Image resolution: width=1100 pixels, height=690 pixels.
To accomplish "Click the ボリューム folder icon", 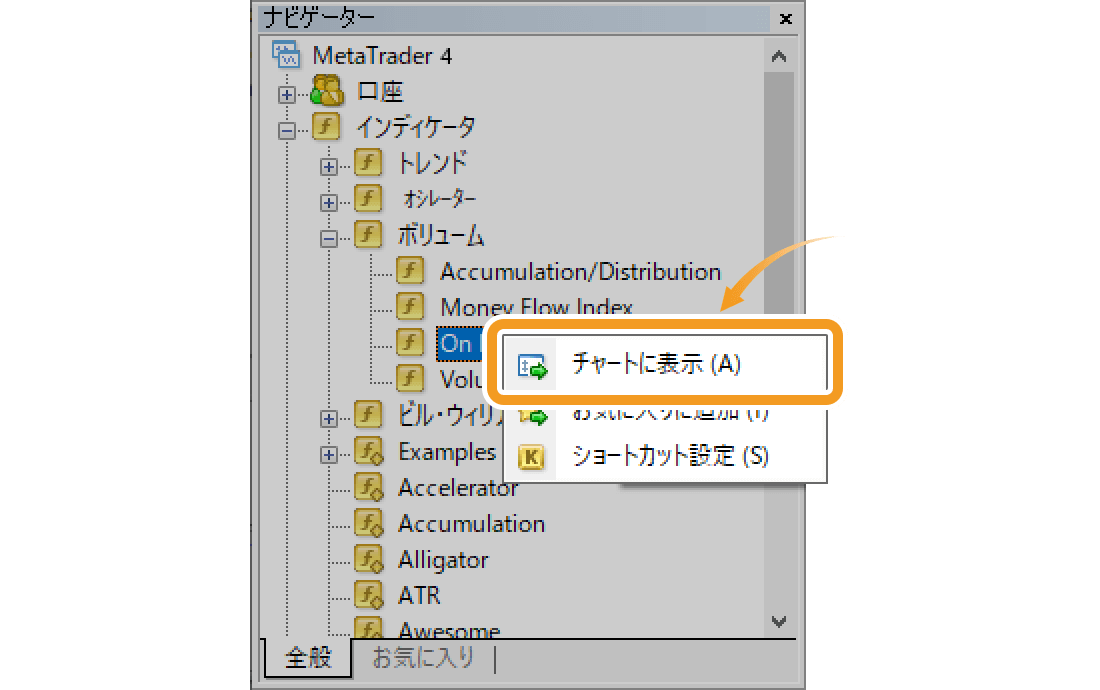I will pyautogui.click(x=368, y=235).
